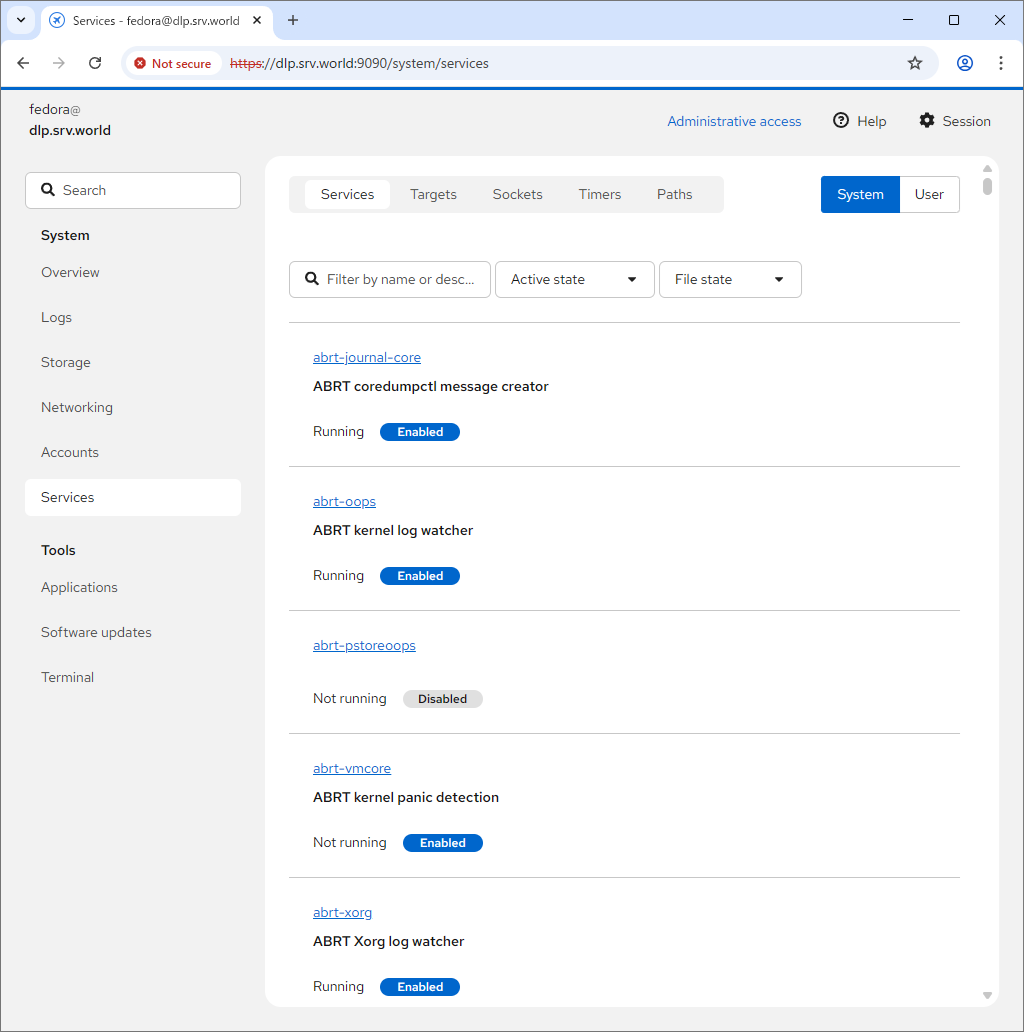
Task: Open the Help menu
Action: pos(859,121)
